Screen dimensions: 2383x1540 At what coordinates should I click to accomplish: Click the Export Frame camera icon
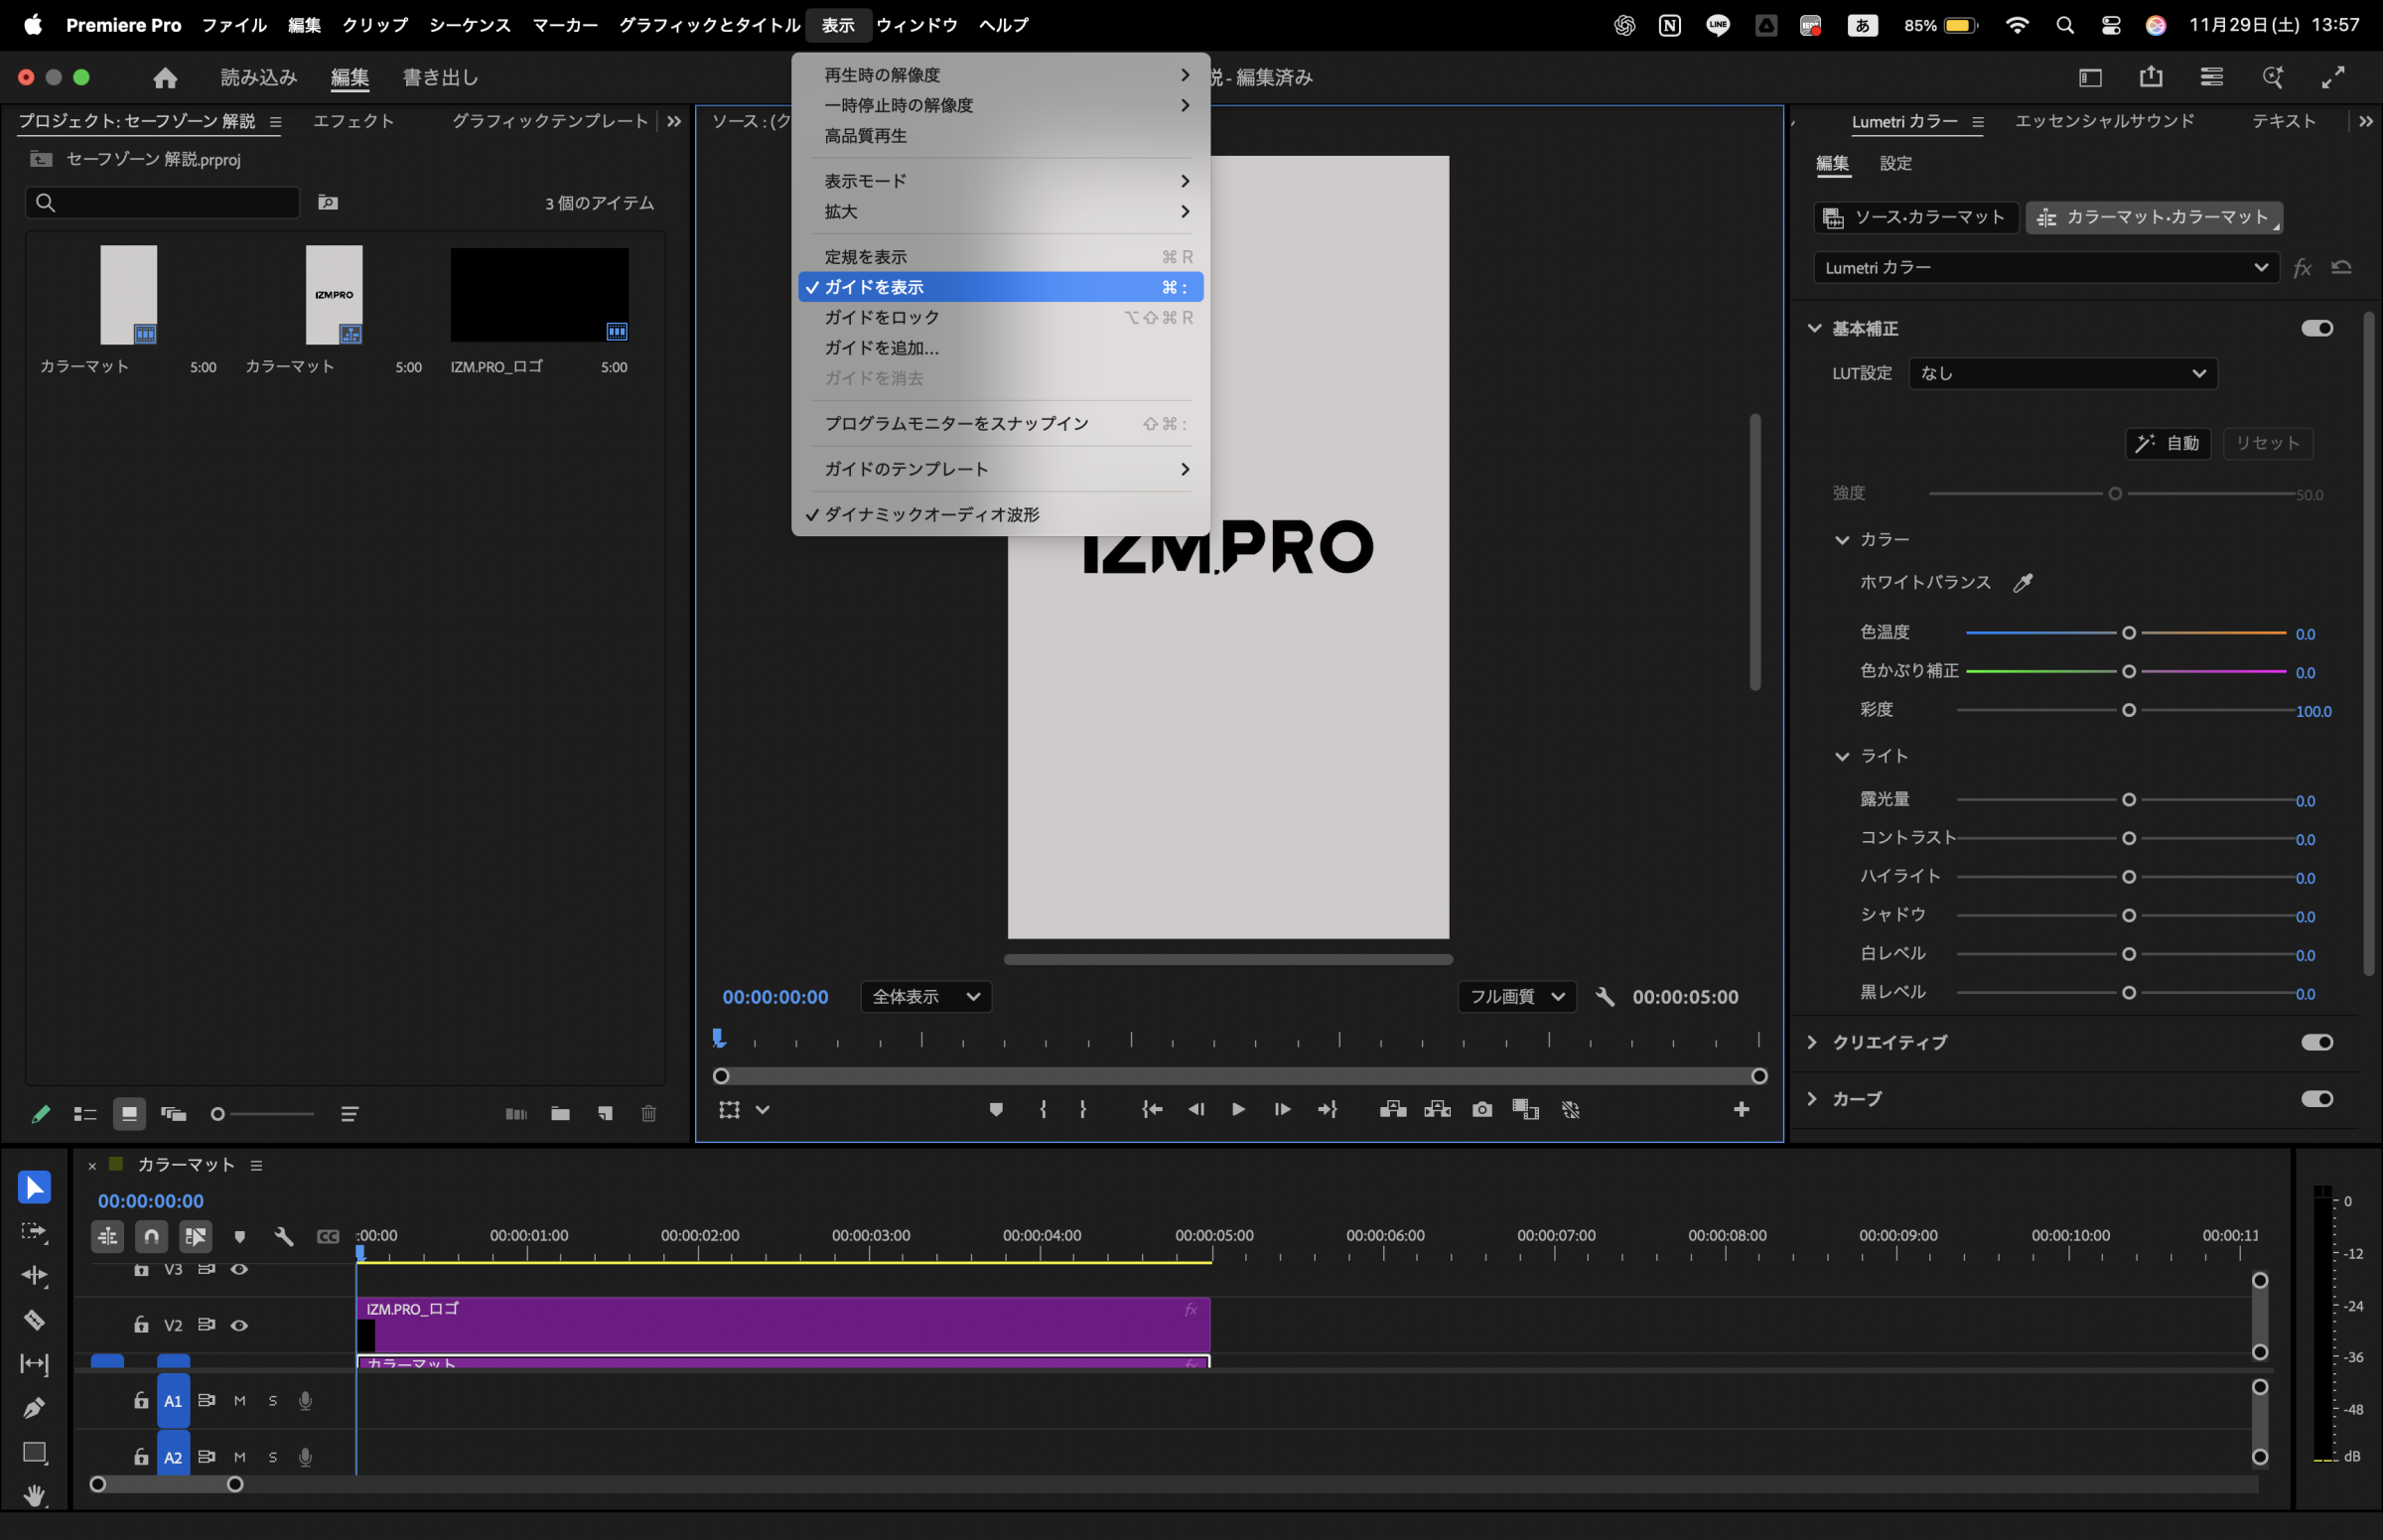1482,1109
